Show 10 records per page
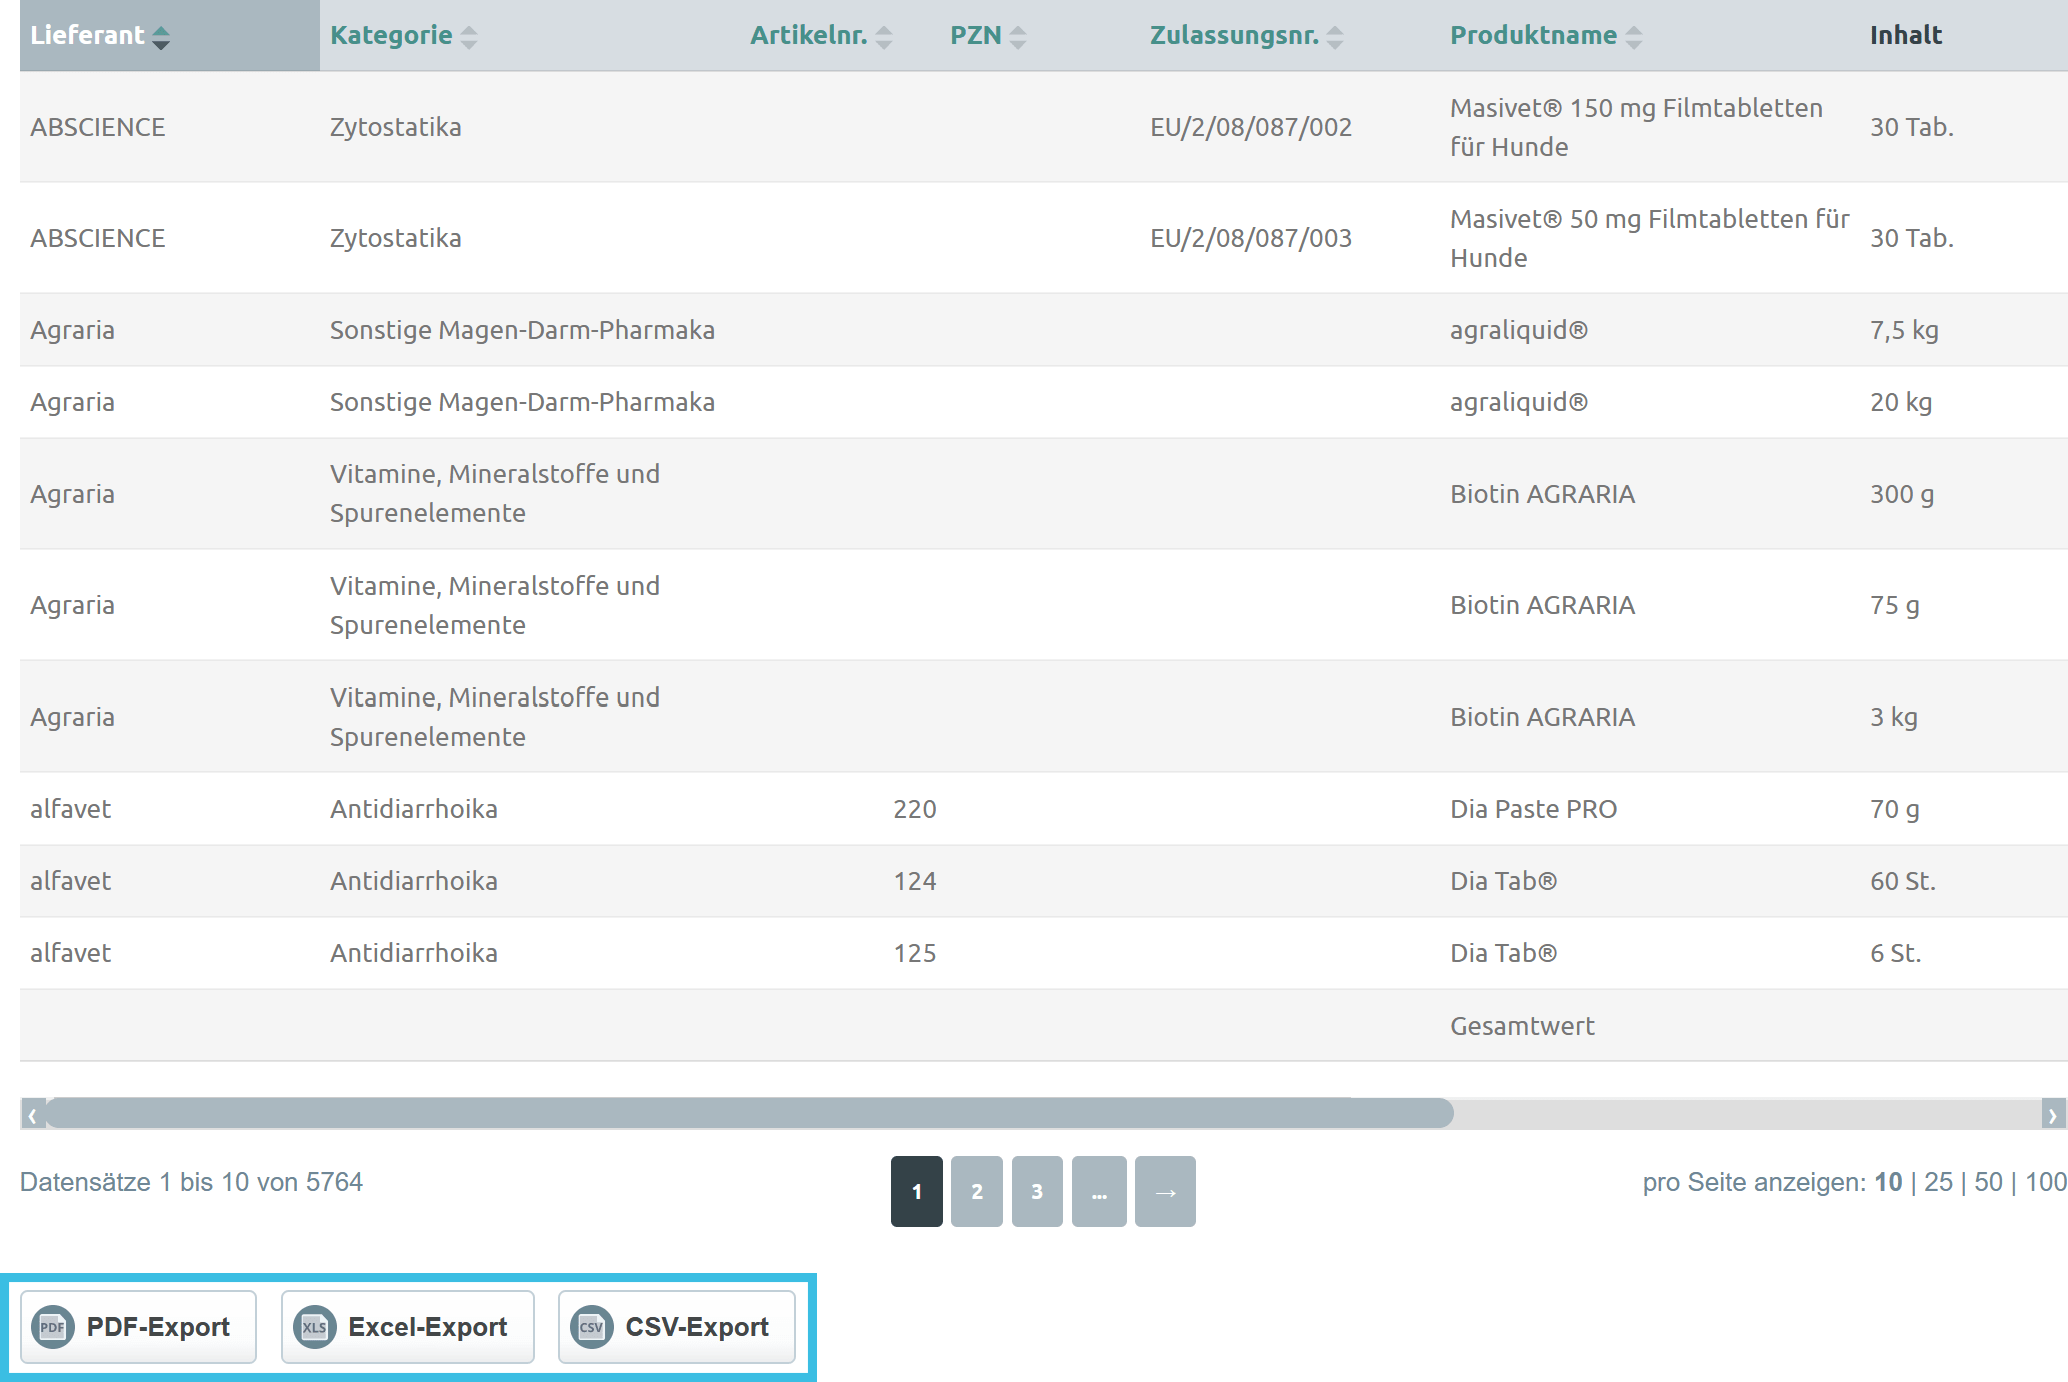Image resolution: width=2068 pixels, height=1382 pixels. coord(1888,1182)
